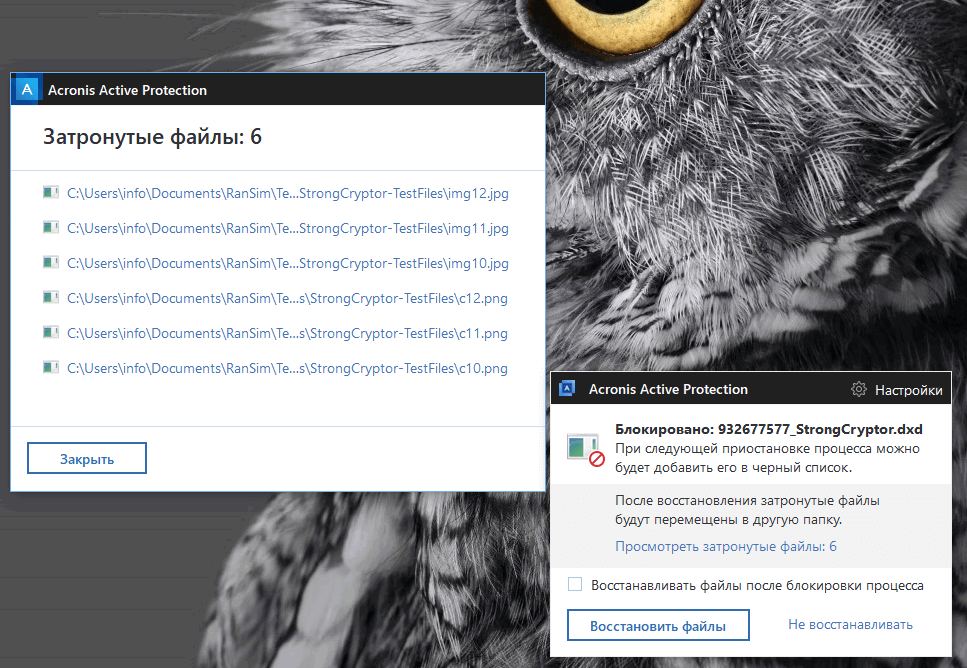This screenshot has height=668, width=967.
Task: Open the img10.jpg file path link
Action: [287, 263]
